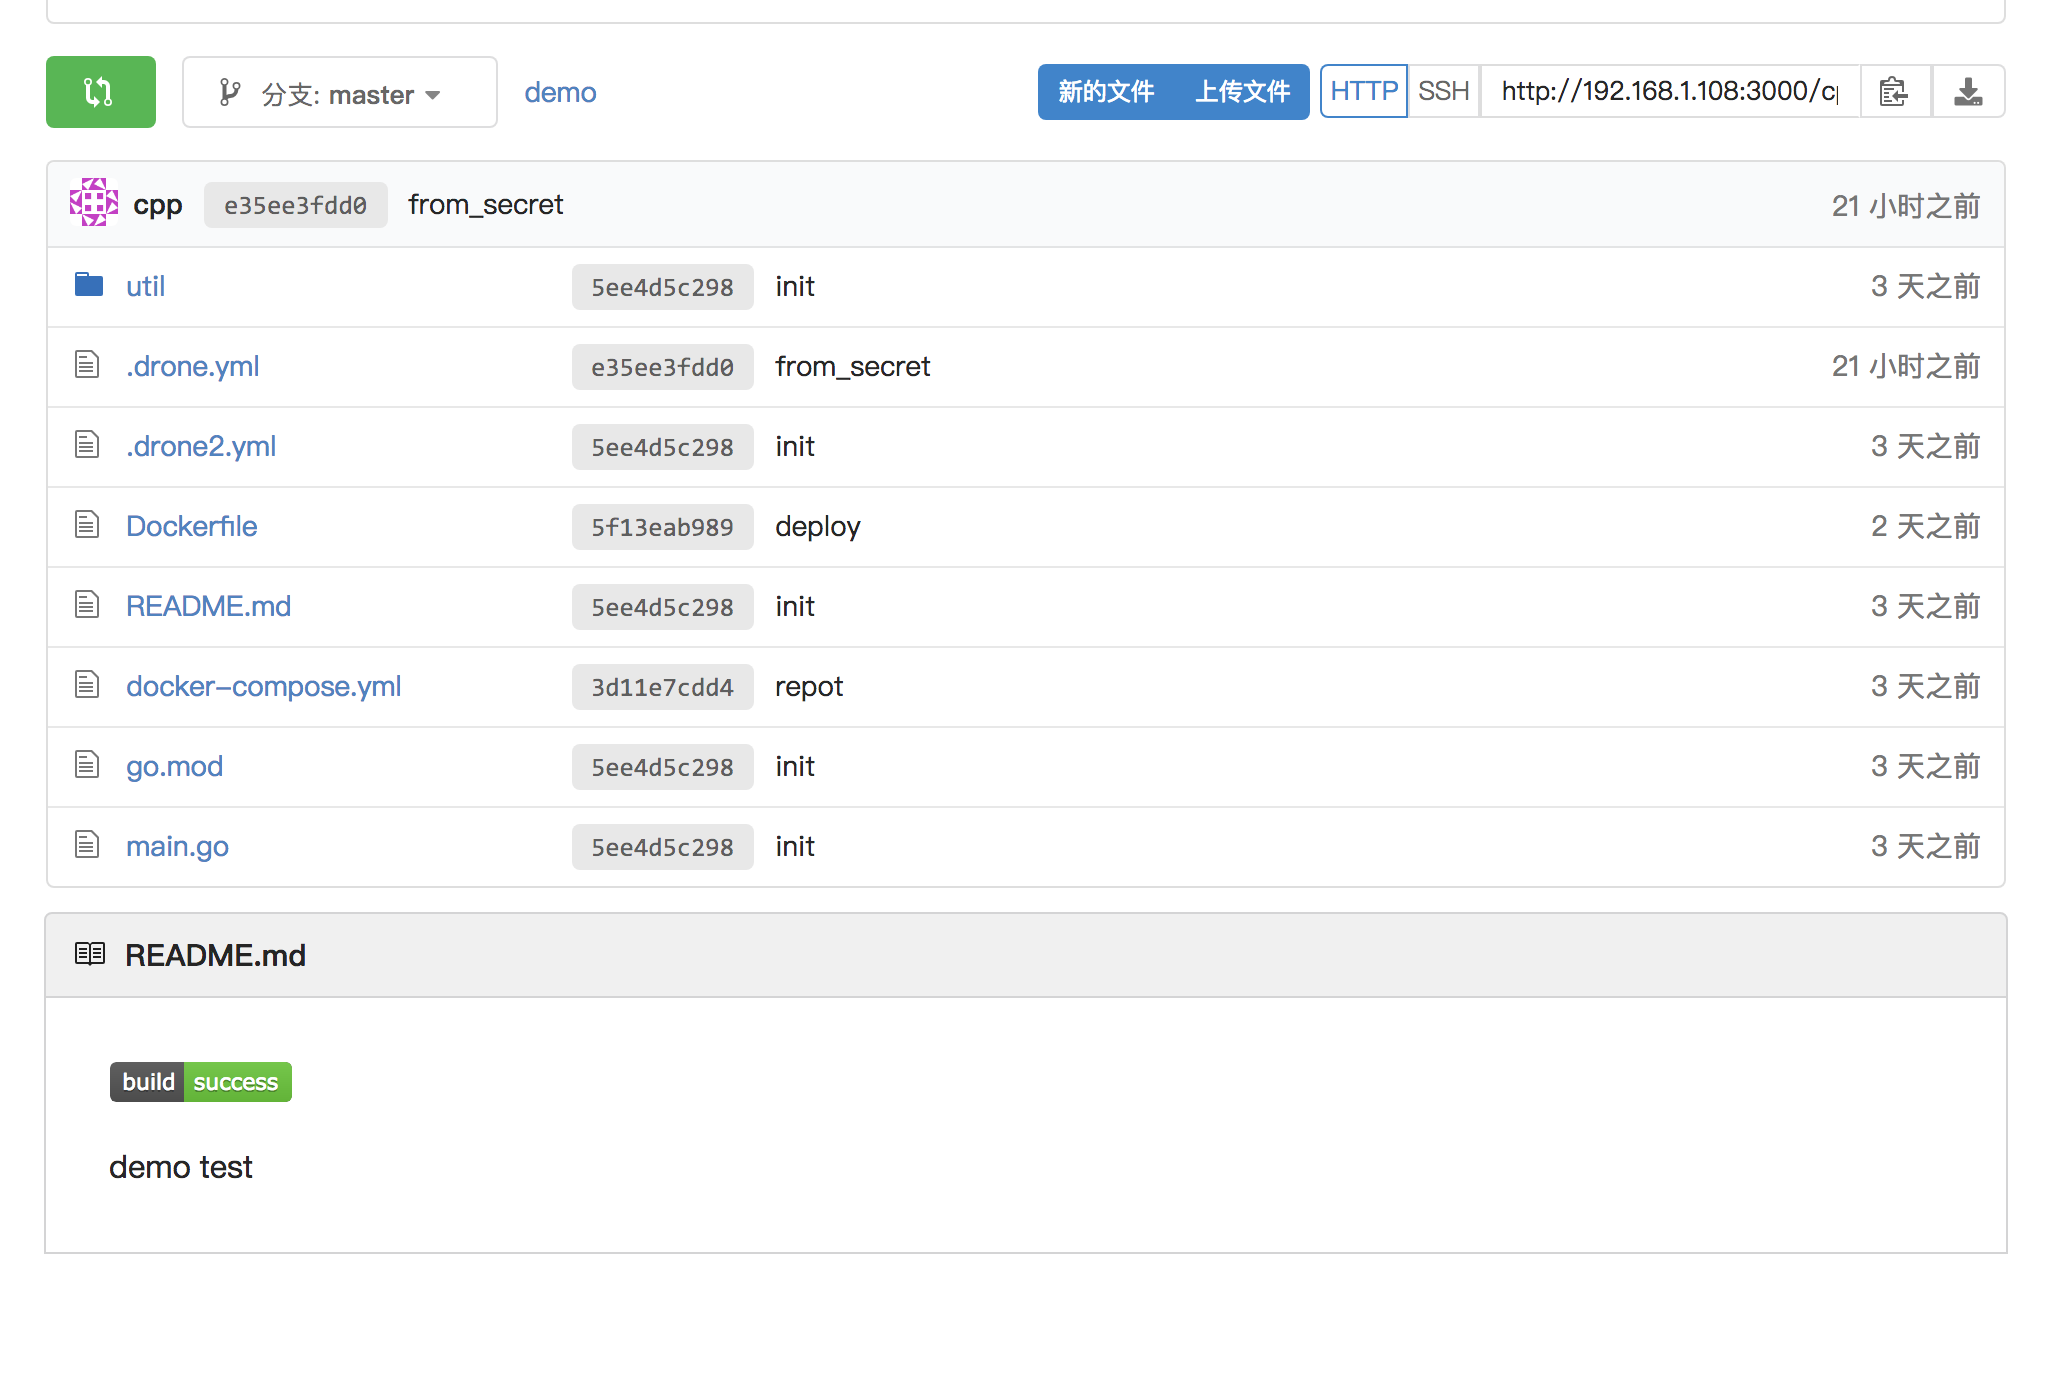Image resolution: width=2056 pixels, height=1394 pixels.
Task: Open the docker-compose.yml file
Action: pos(263,686)
